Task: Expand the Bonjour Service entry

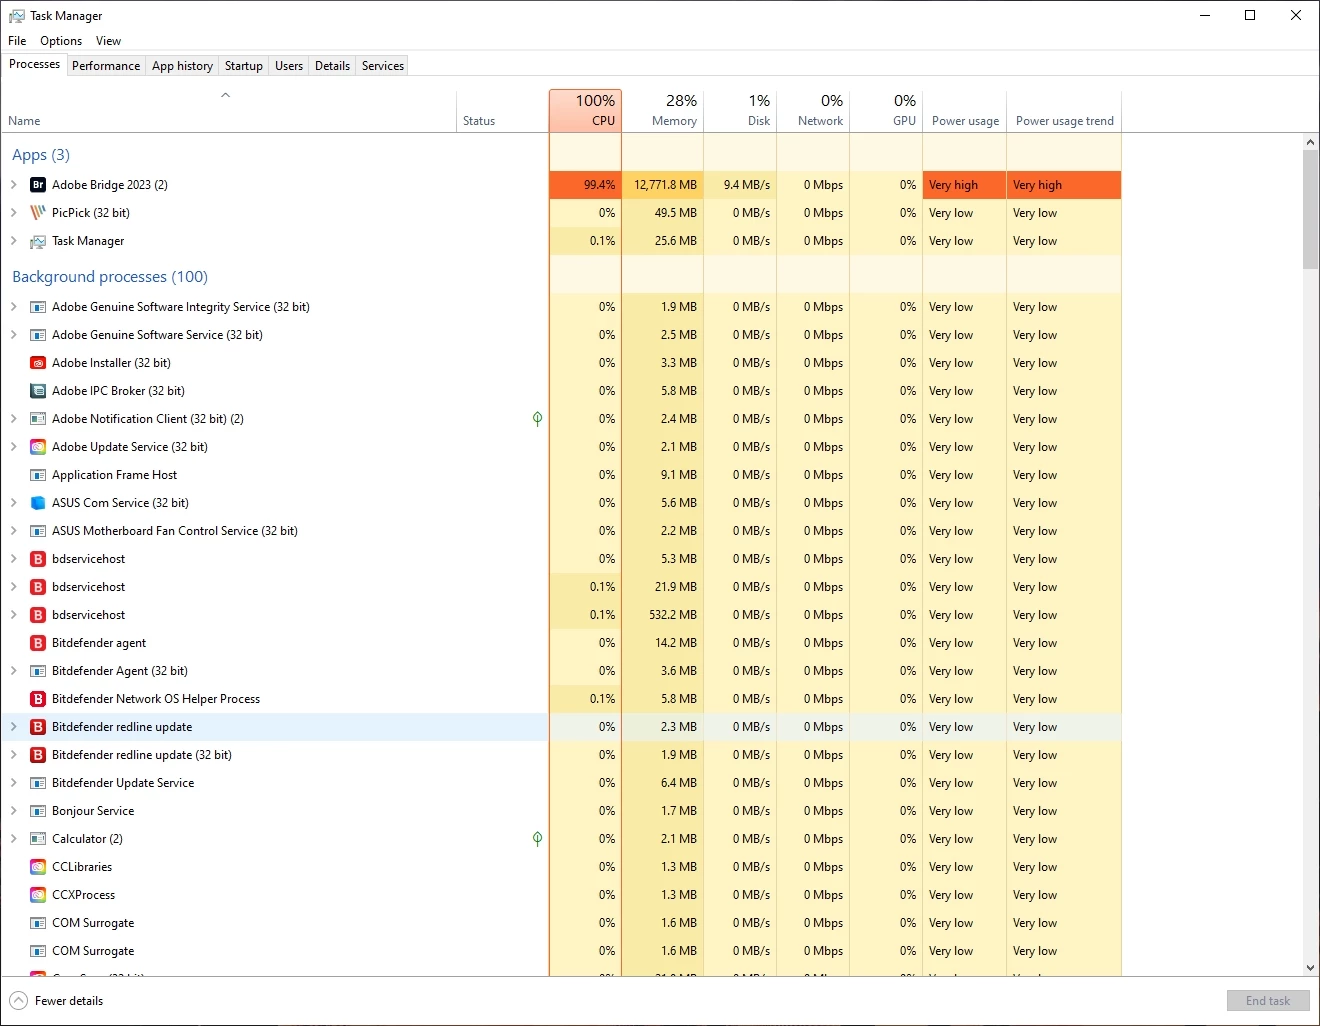Action: [x=14, y=811]
